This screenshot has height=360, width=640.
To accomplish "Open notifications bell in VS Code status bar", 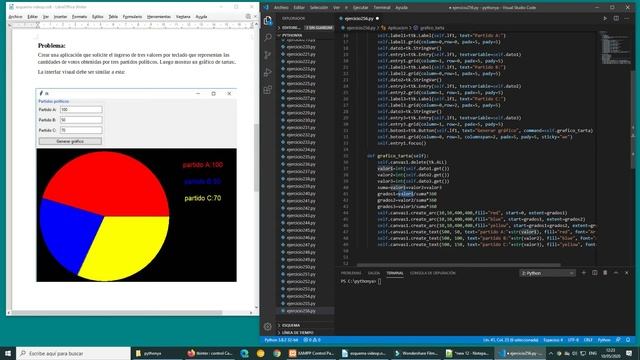I will point(628,340).
